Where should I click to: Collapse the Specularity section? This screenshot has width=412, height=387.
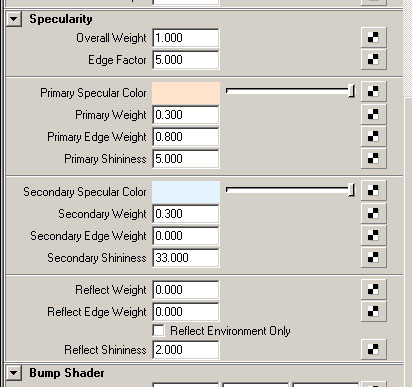point(14,19)
